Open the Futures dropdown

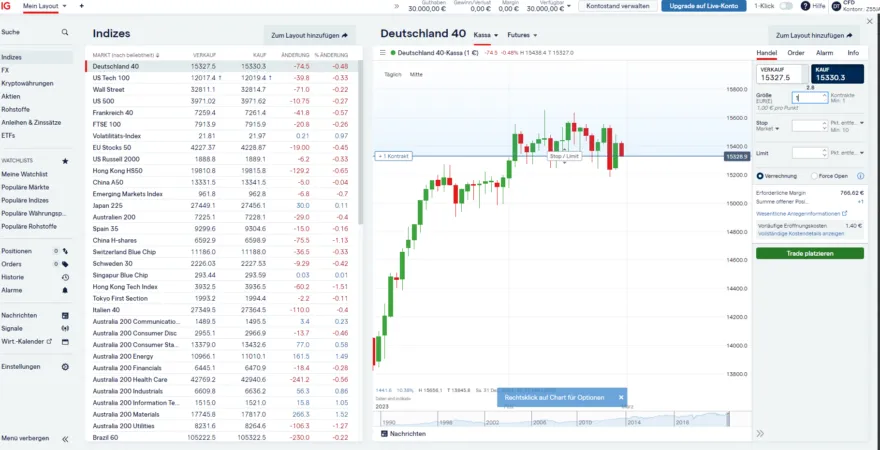pyautogui.click(x=521, y=34)
